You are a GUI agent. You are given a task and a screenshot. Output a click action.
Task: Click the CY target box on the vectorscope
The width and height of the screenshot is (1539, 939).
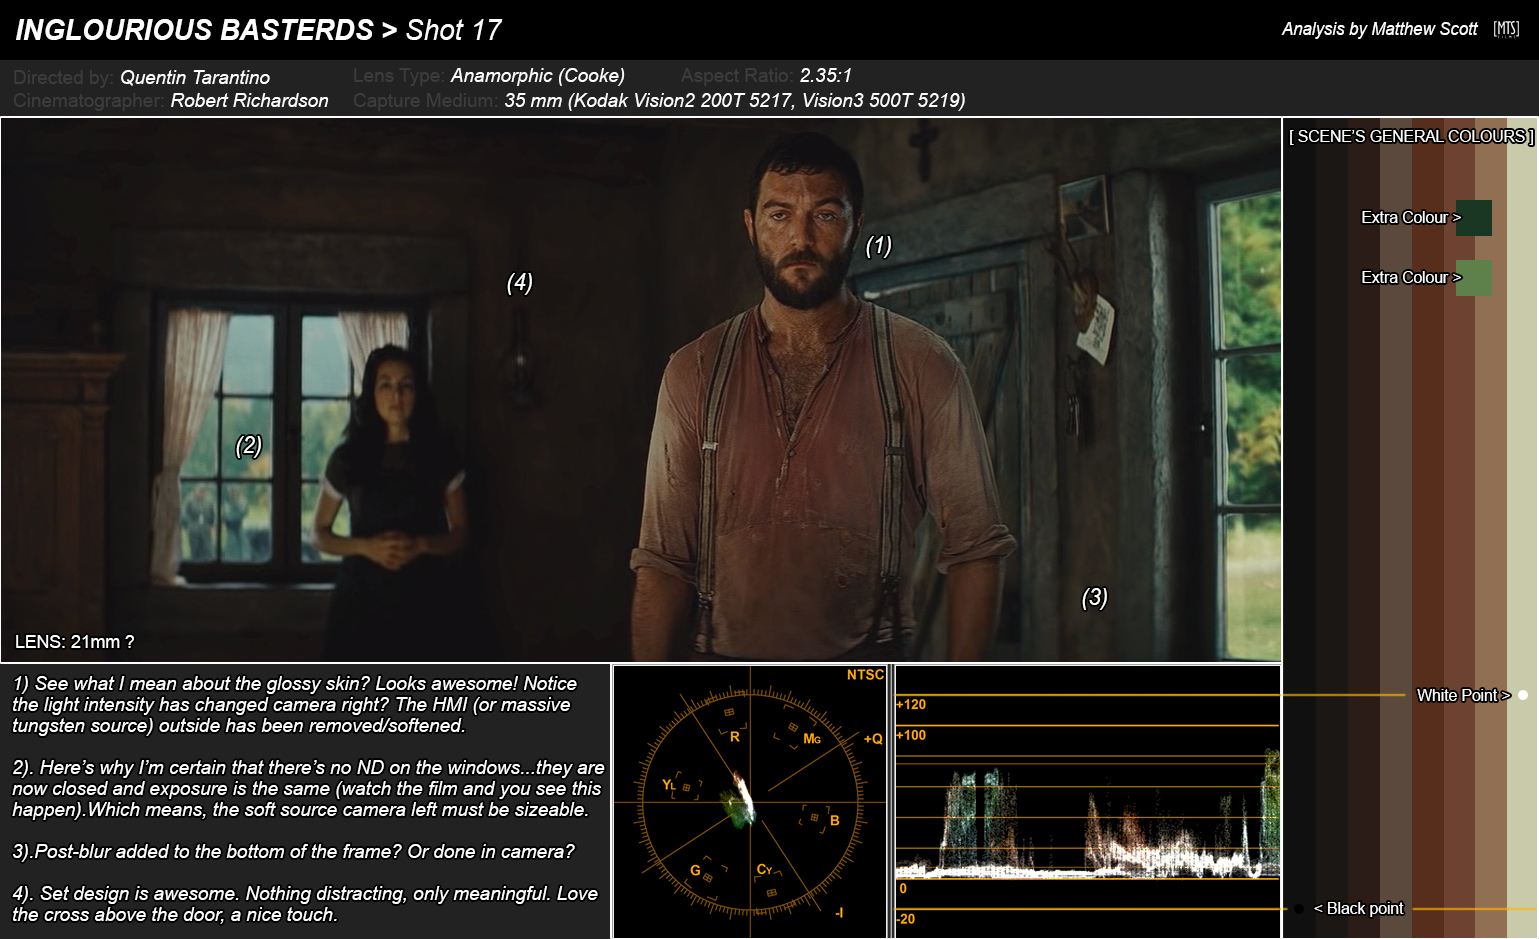[x=771, y=892]
